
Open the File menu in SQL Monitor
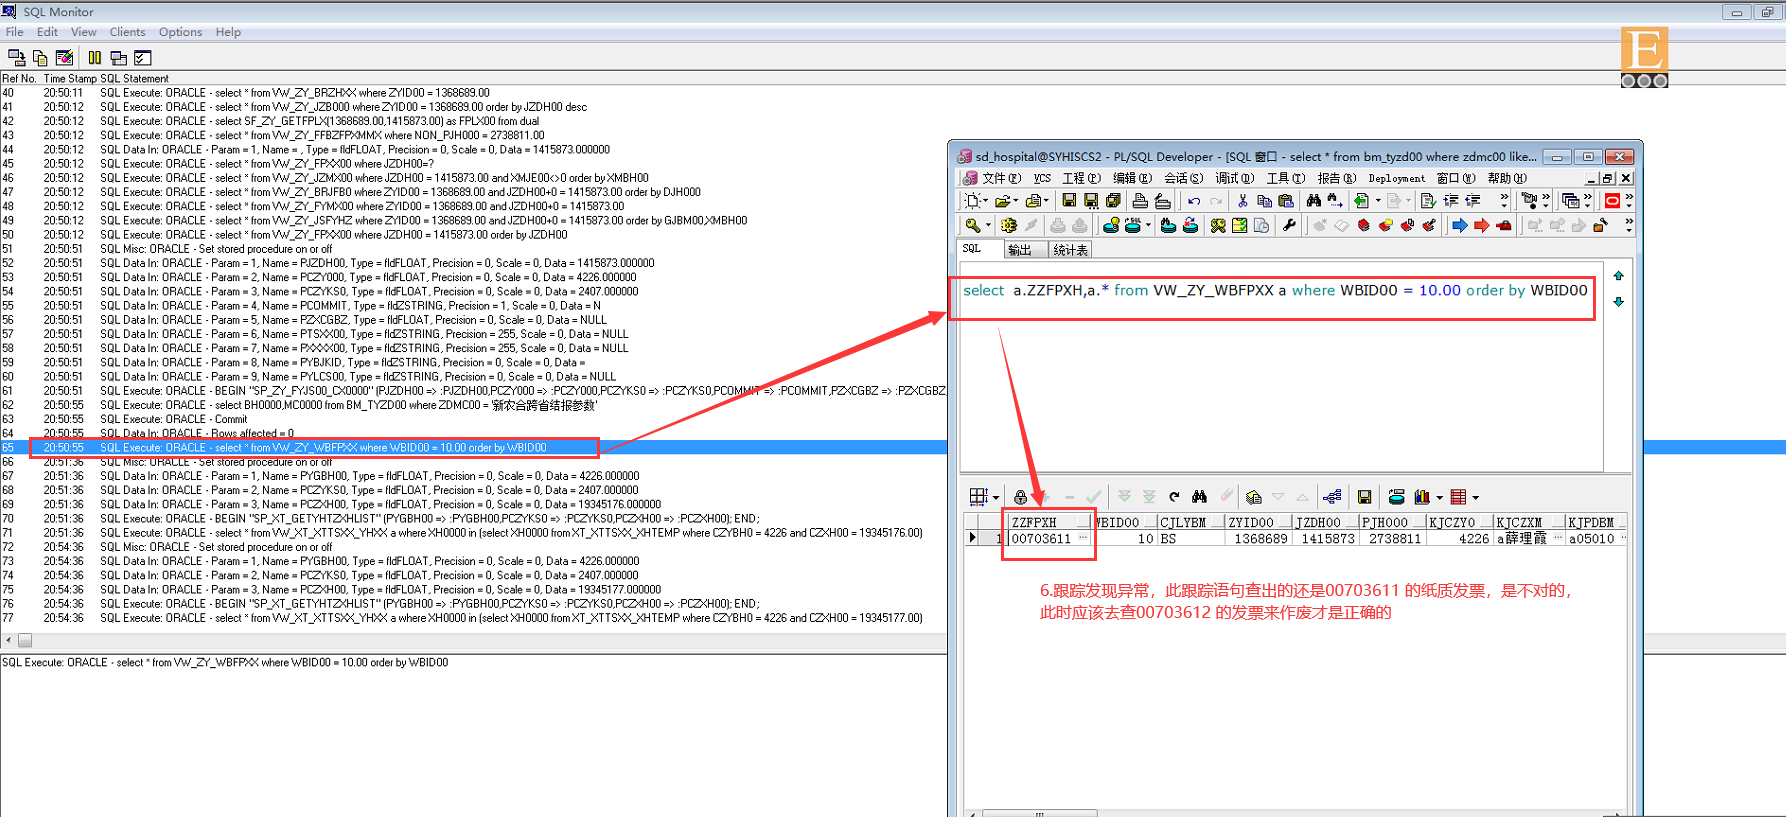(x=14, y=32)
